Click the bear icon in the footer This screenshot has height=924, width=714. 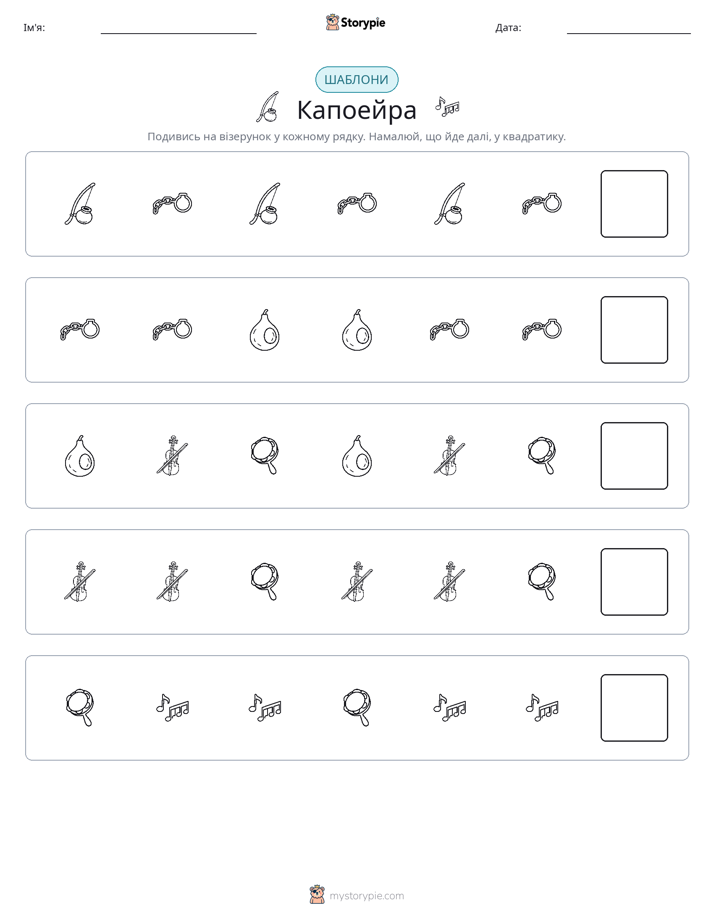point(317,895)
